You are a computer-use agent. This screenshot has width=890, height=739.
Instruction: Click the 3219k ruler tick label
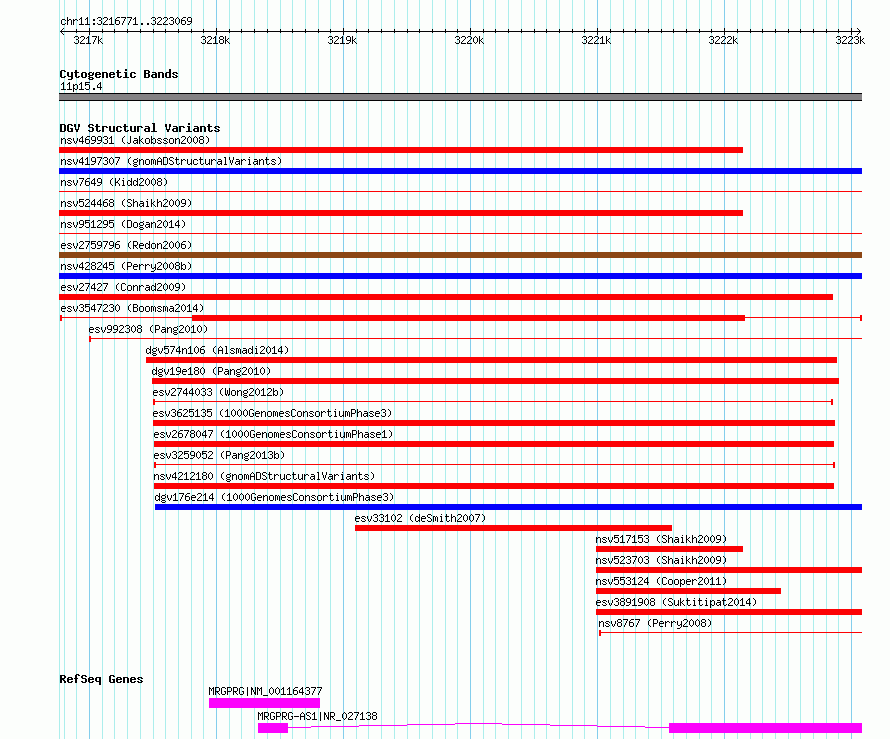[342, 40]
